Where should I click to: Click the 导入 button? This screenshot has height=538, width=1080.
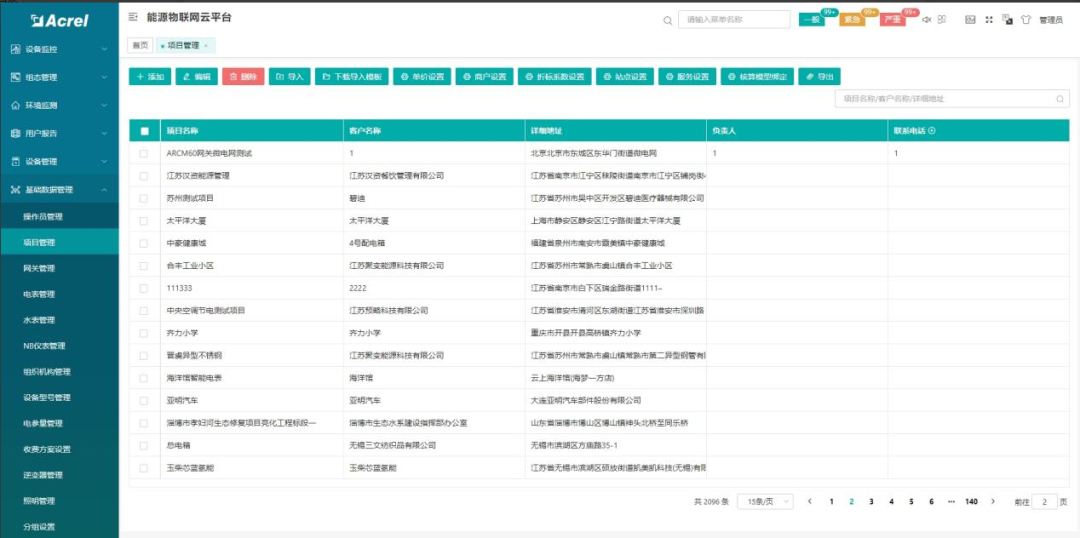[290, 77]
